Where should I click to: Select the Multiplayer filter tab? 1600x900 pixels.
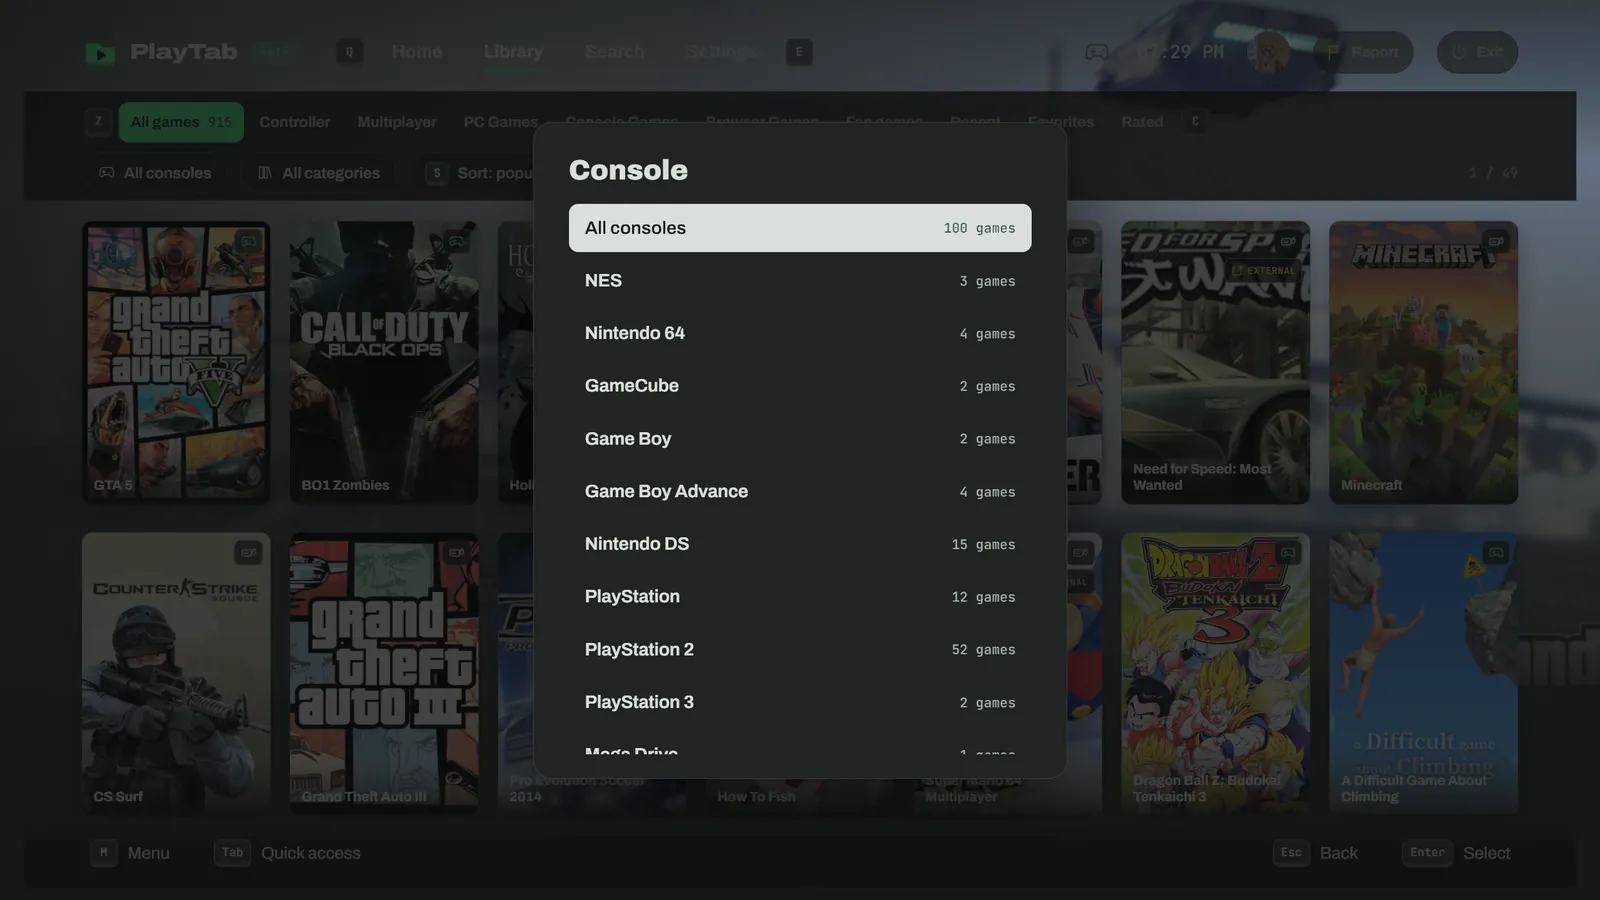click(x=397, y=122)
